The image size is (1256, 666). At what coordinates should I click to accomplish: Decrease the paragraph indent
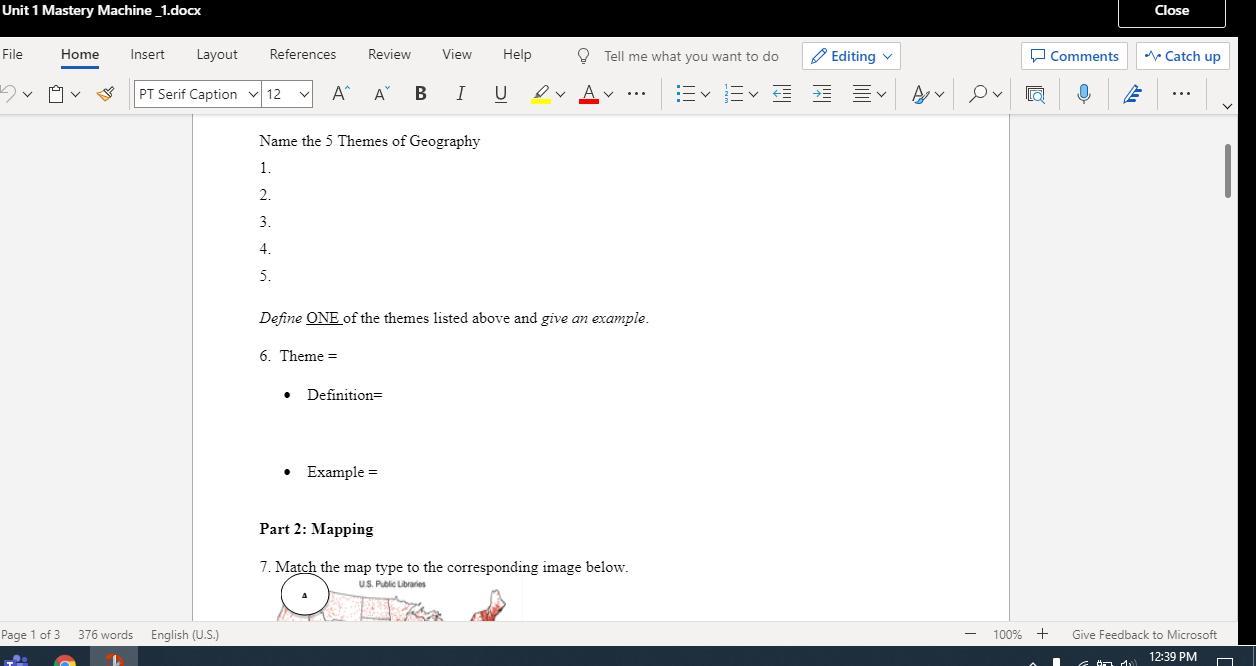tap(782, 94)
